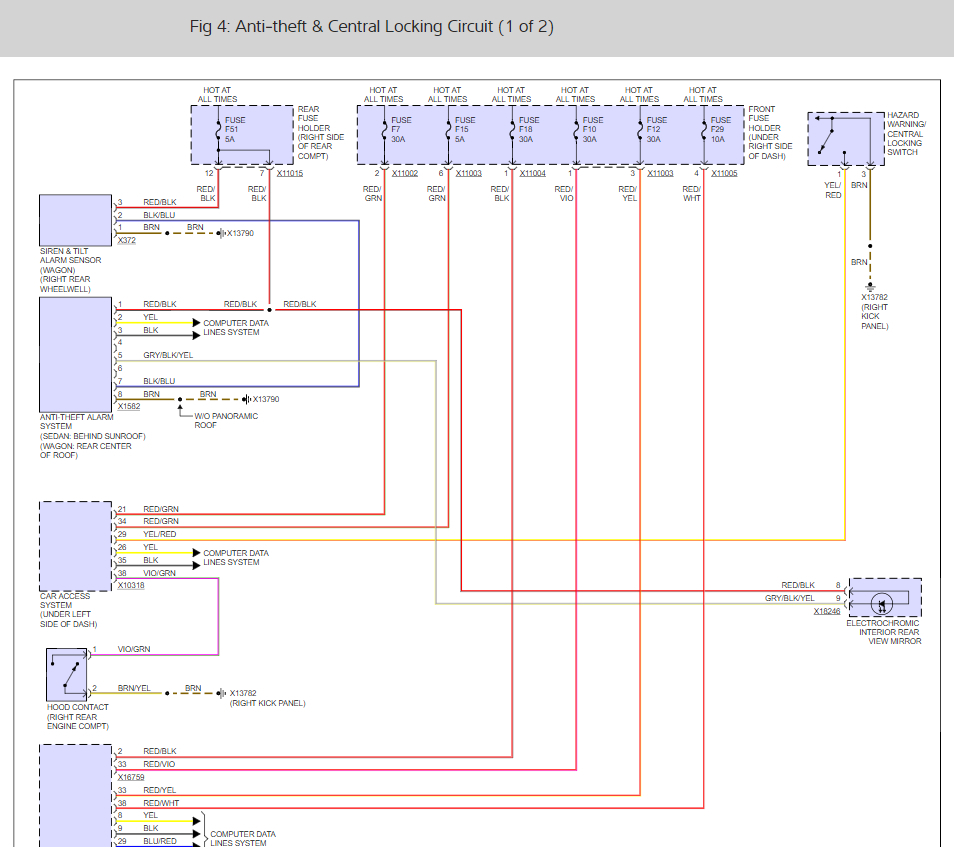Click fuse F29 symbol in front fuse holder
The height and width of the screenshot is (863, 954).
[x=704, y=129]
